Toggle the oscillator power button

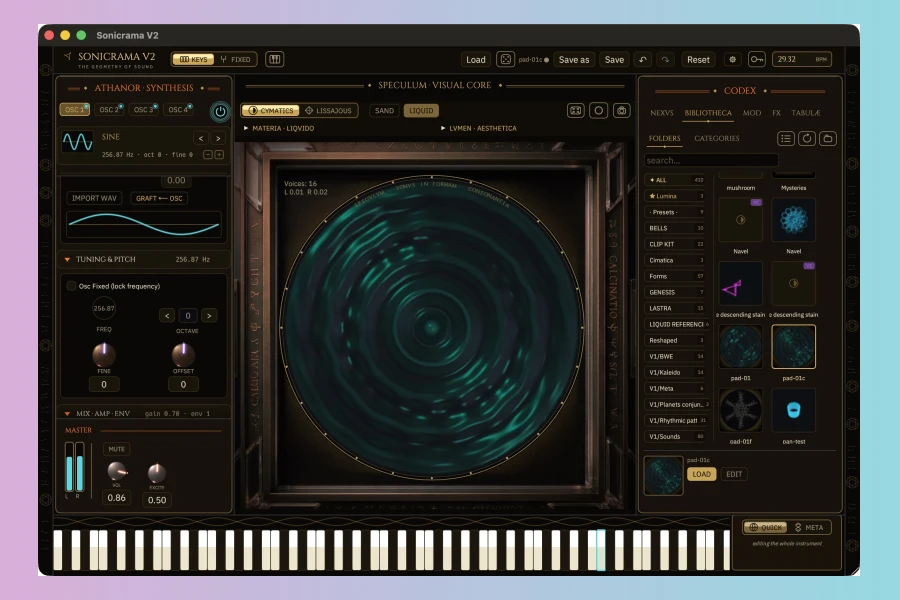(220, 111)
